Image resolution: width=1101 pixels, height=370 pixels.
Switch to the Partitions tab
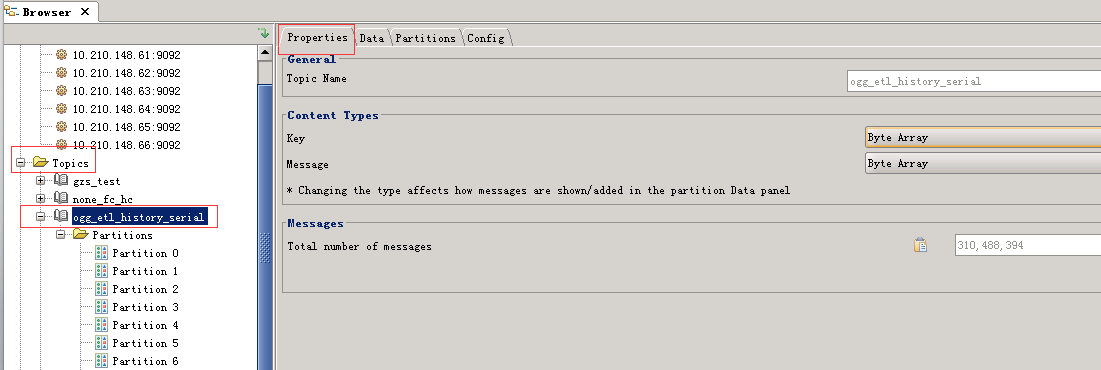425,38
